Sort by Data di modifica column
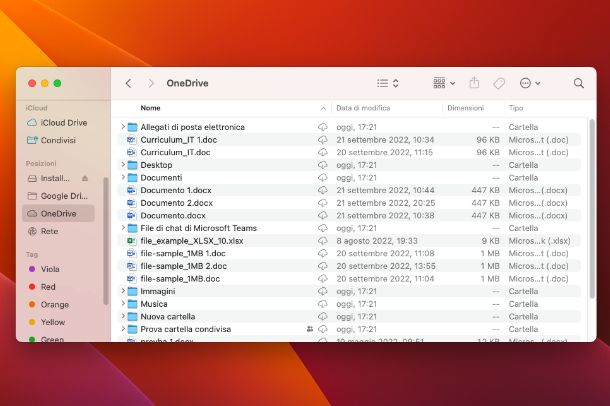This screenshot has height=406, width=610. [363, 108]
